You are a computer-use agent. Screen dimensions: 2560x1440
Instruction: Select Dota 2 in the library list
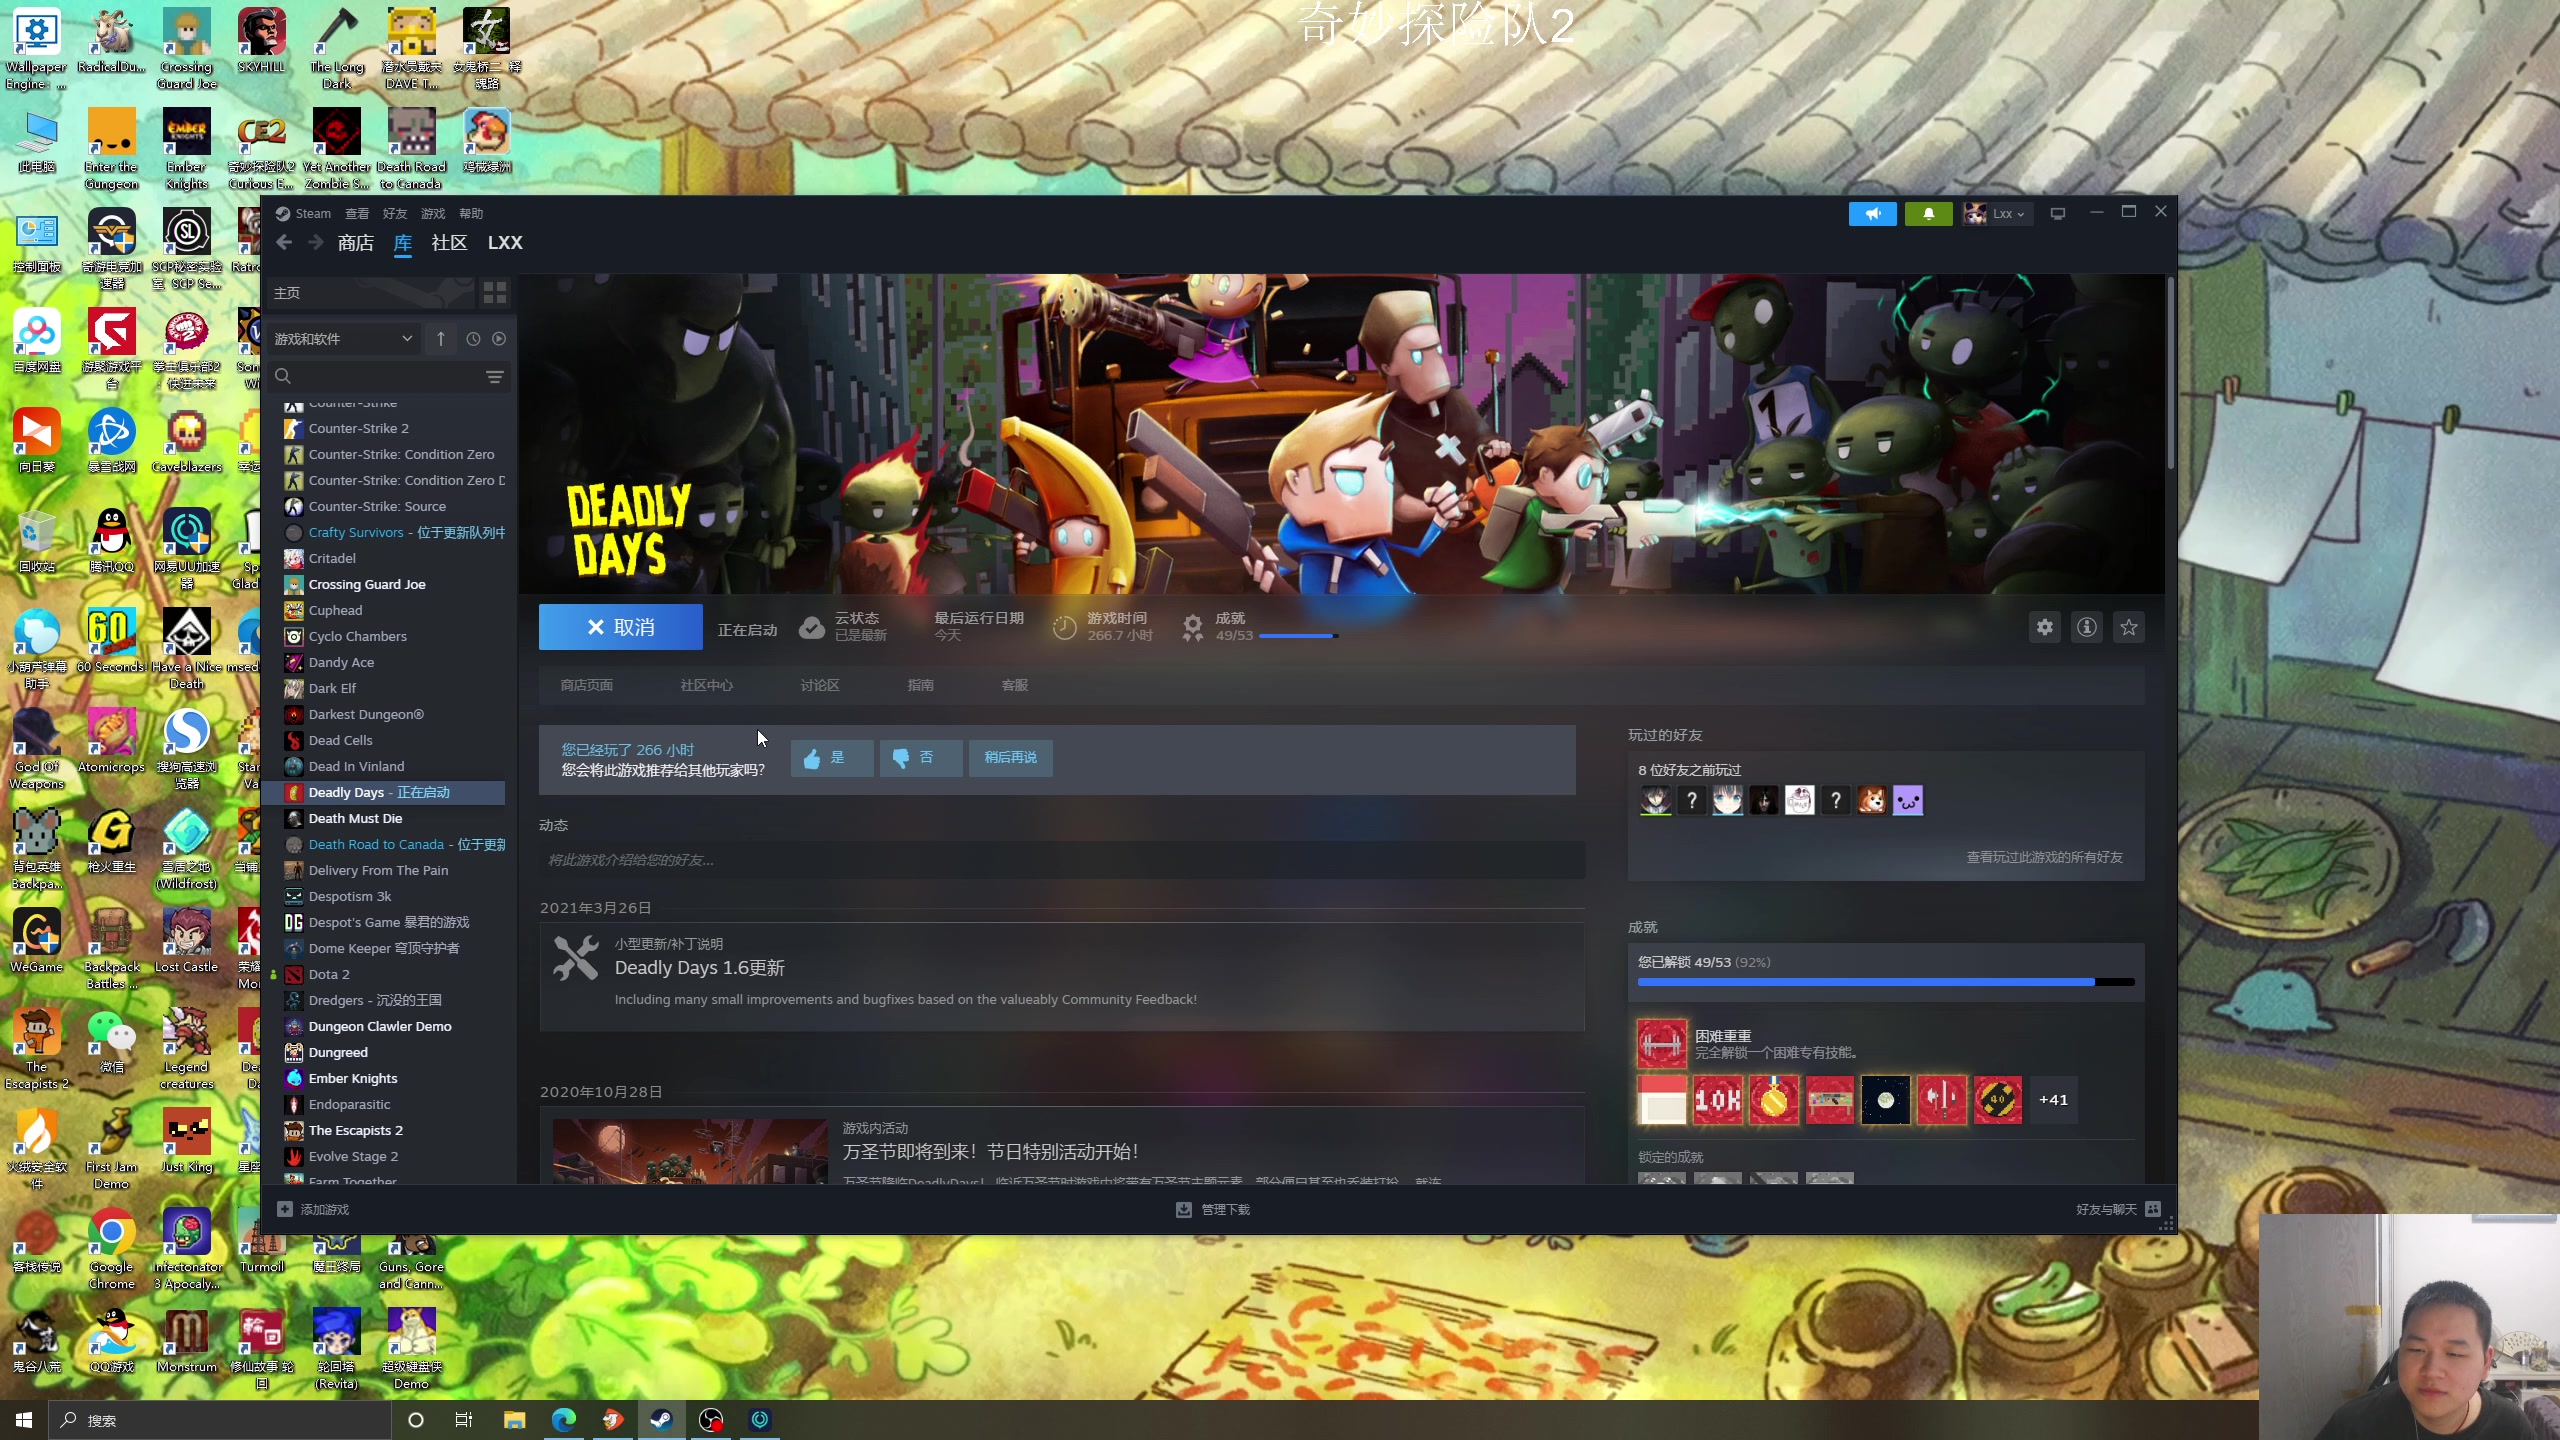click(385, 974)
